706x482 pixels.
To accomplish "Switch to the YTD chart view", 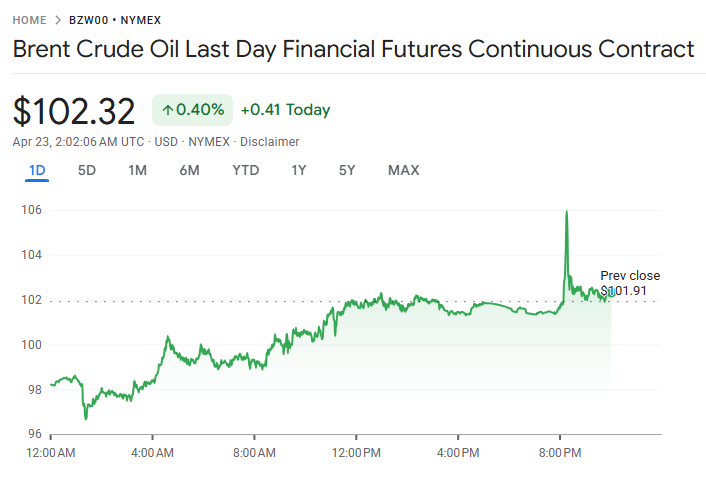I will 245,170.
